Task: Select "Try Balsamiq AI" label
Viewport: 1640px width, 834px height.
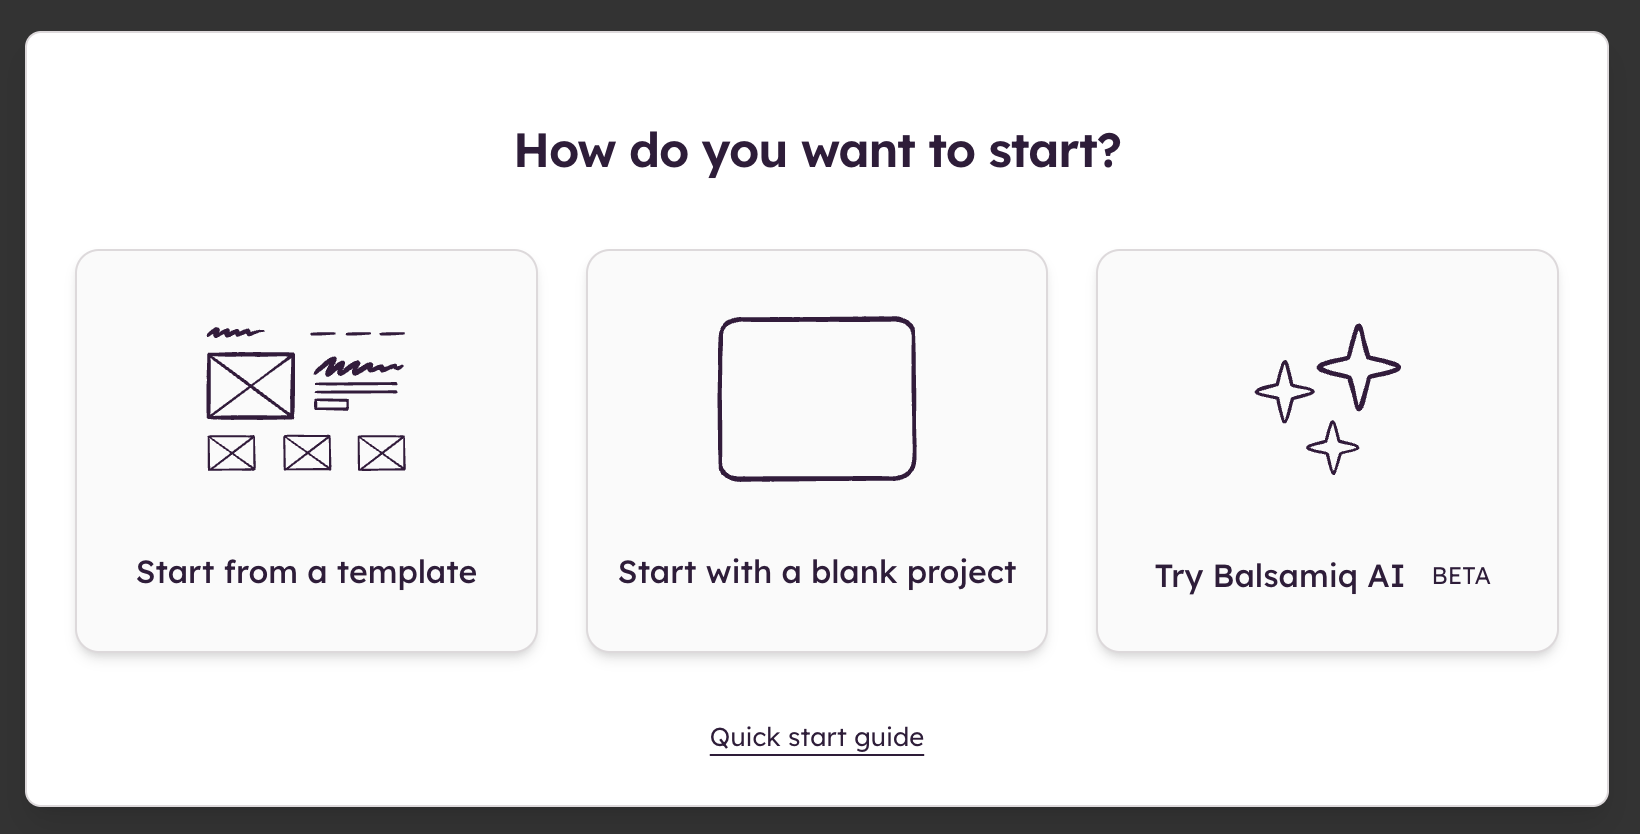Action: pyautogui.click(x=1279, y=576)
